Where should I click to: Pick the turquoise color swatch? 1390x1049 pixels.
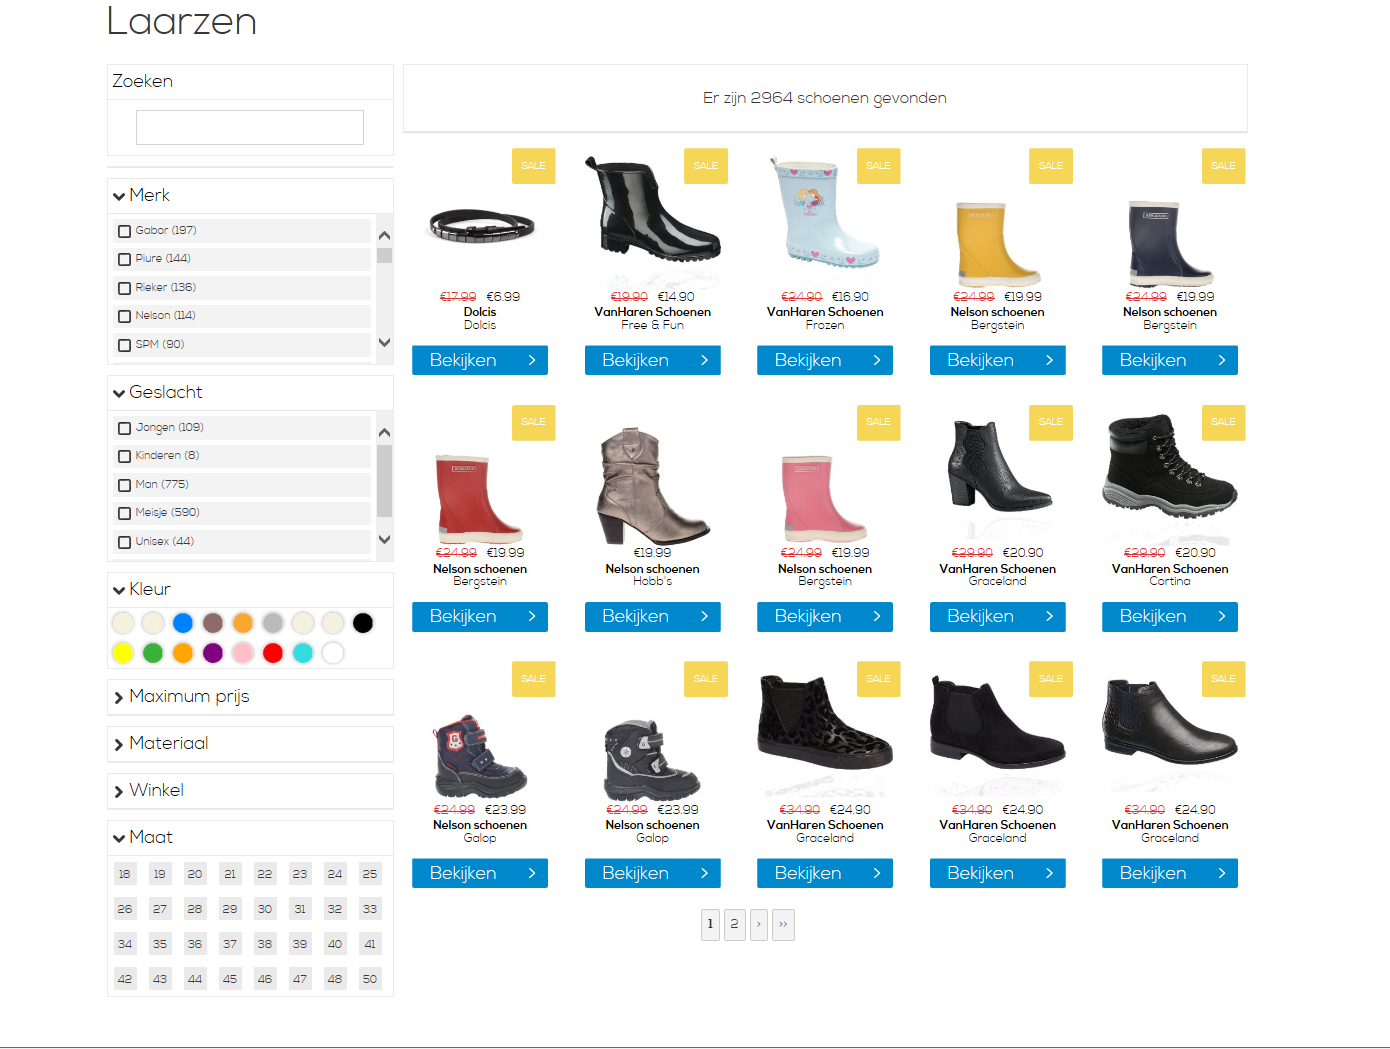click(x=303, y=653)
